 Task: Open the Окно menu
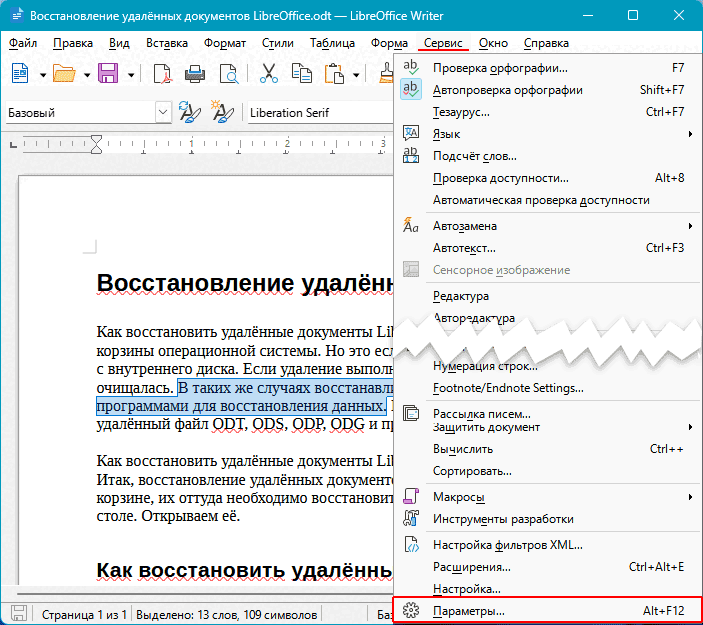pos(493,43)
